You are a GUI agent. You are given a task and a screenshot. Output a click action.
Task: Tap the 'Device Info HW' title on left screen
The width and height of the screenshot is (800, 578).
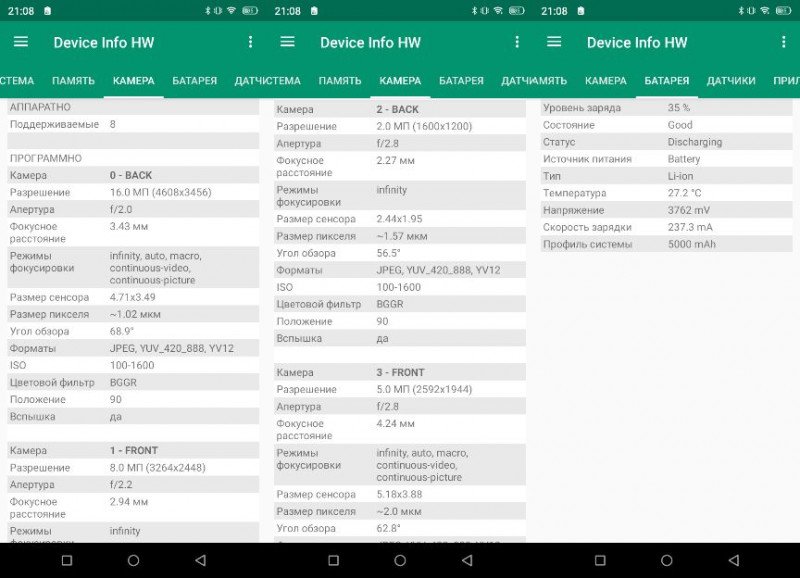click(104, 42)
